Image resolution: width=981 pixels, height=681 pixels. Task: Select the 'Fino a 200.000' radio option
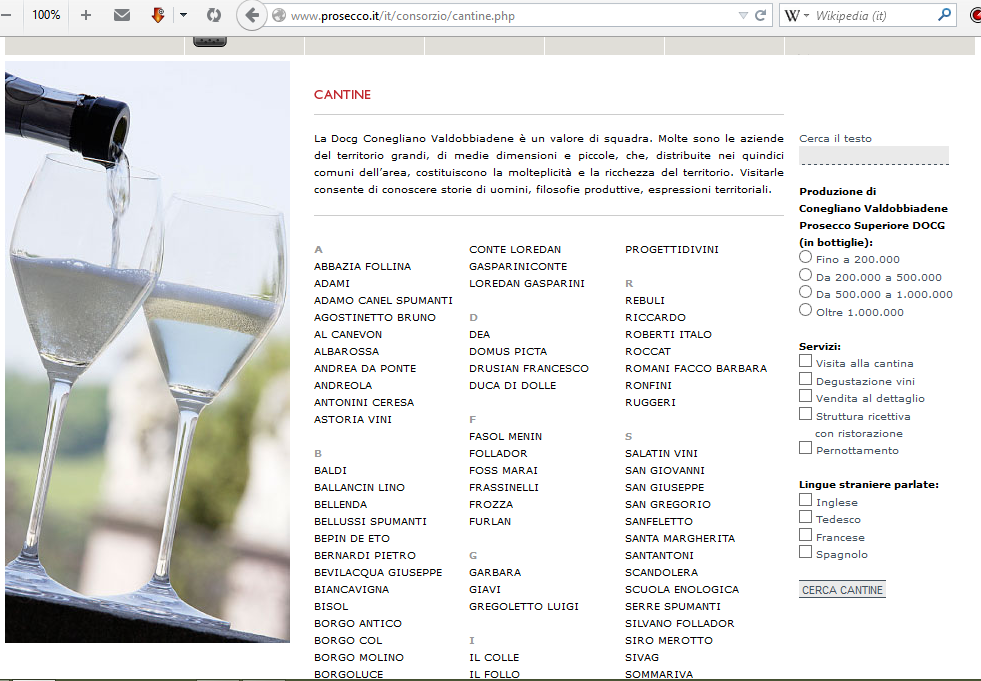coord(806,258)
